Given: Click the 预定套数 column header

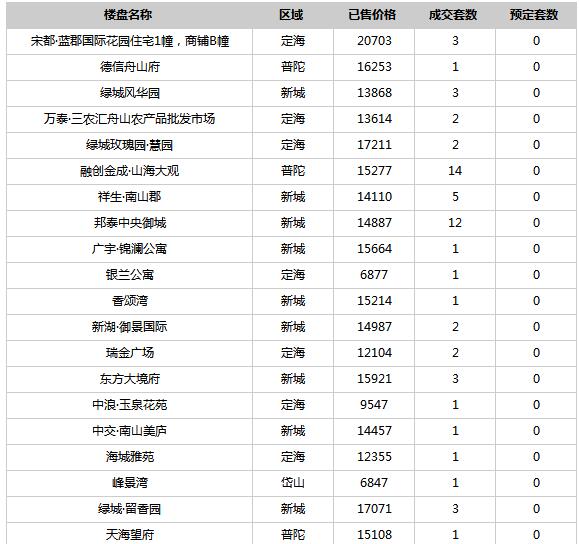Looking at the screenshot, I should point(534,15).
